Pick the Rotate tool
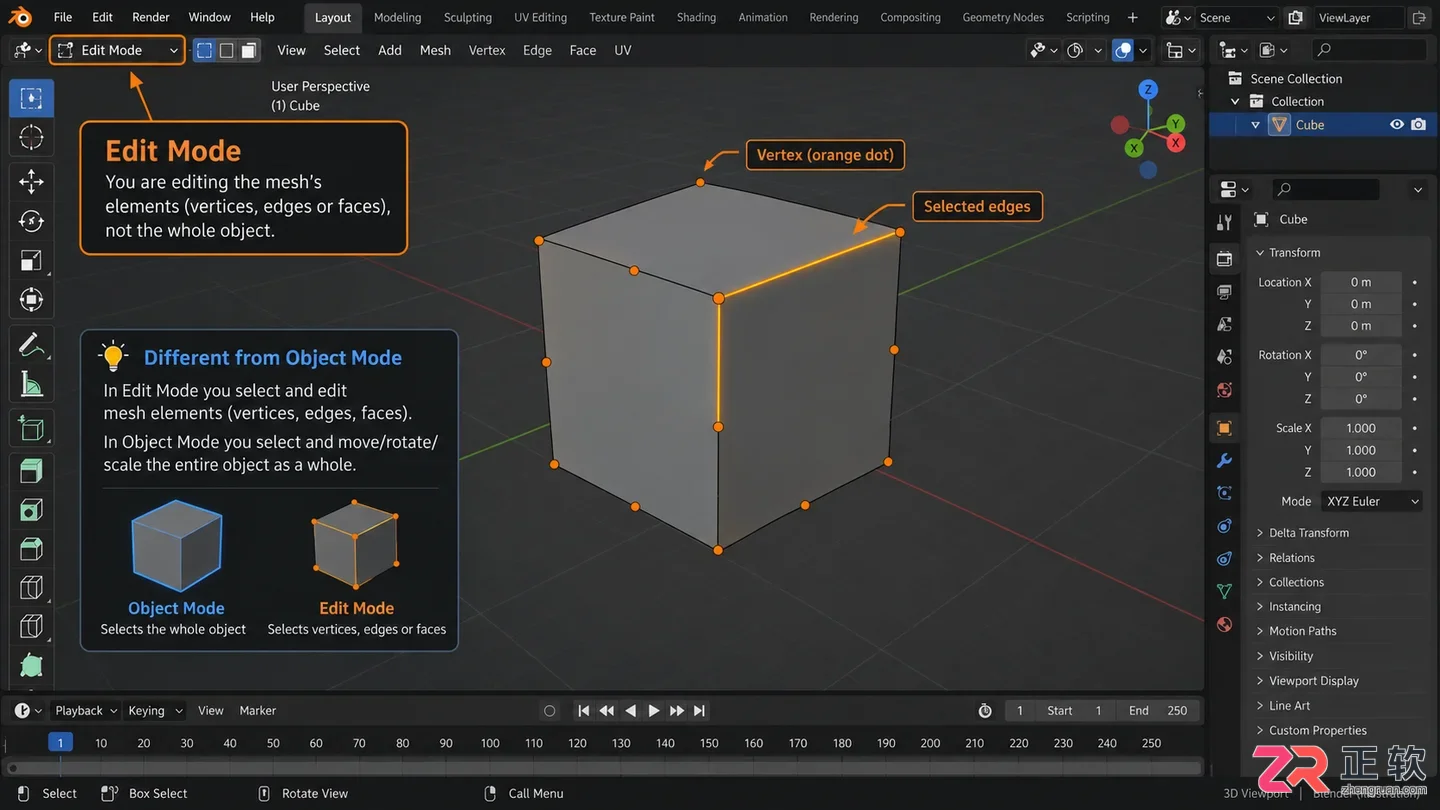This screenshot has height=810, width=1440. tap(31, 221)
